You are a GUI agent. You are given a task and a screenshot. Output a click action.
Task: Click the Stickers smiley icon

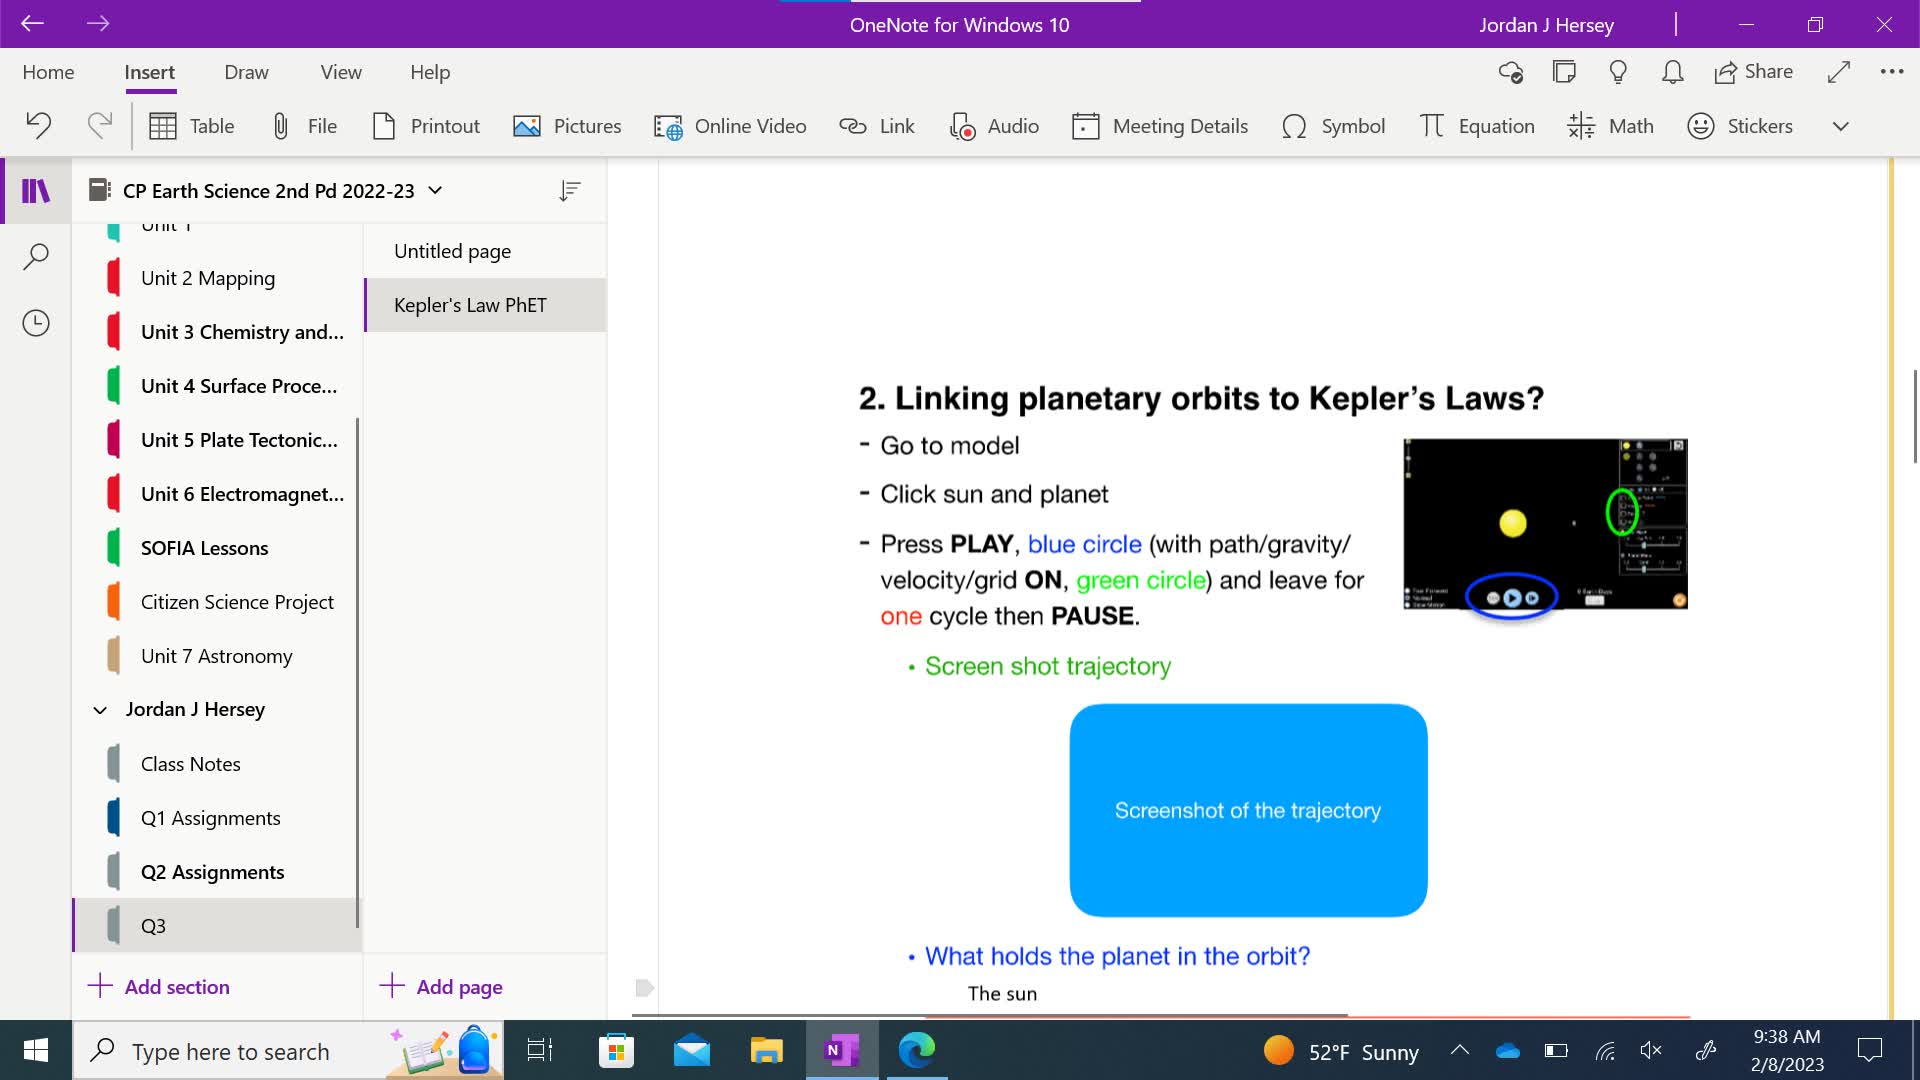point(1700,126)
